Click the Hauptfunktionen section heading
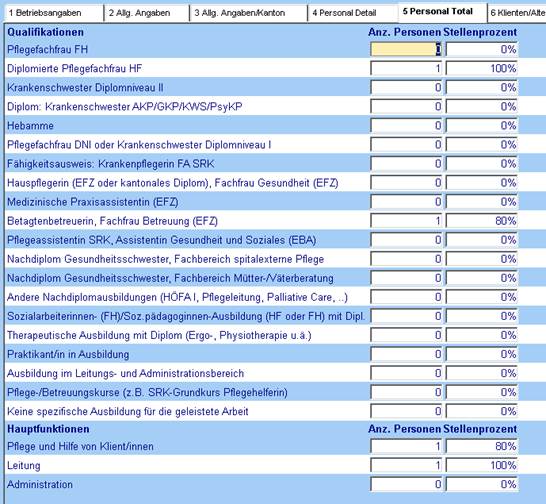Viewport: 546px width, 504px height. (48, 429)
